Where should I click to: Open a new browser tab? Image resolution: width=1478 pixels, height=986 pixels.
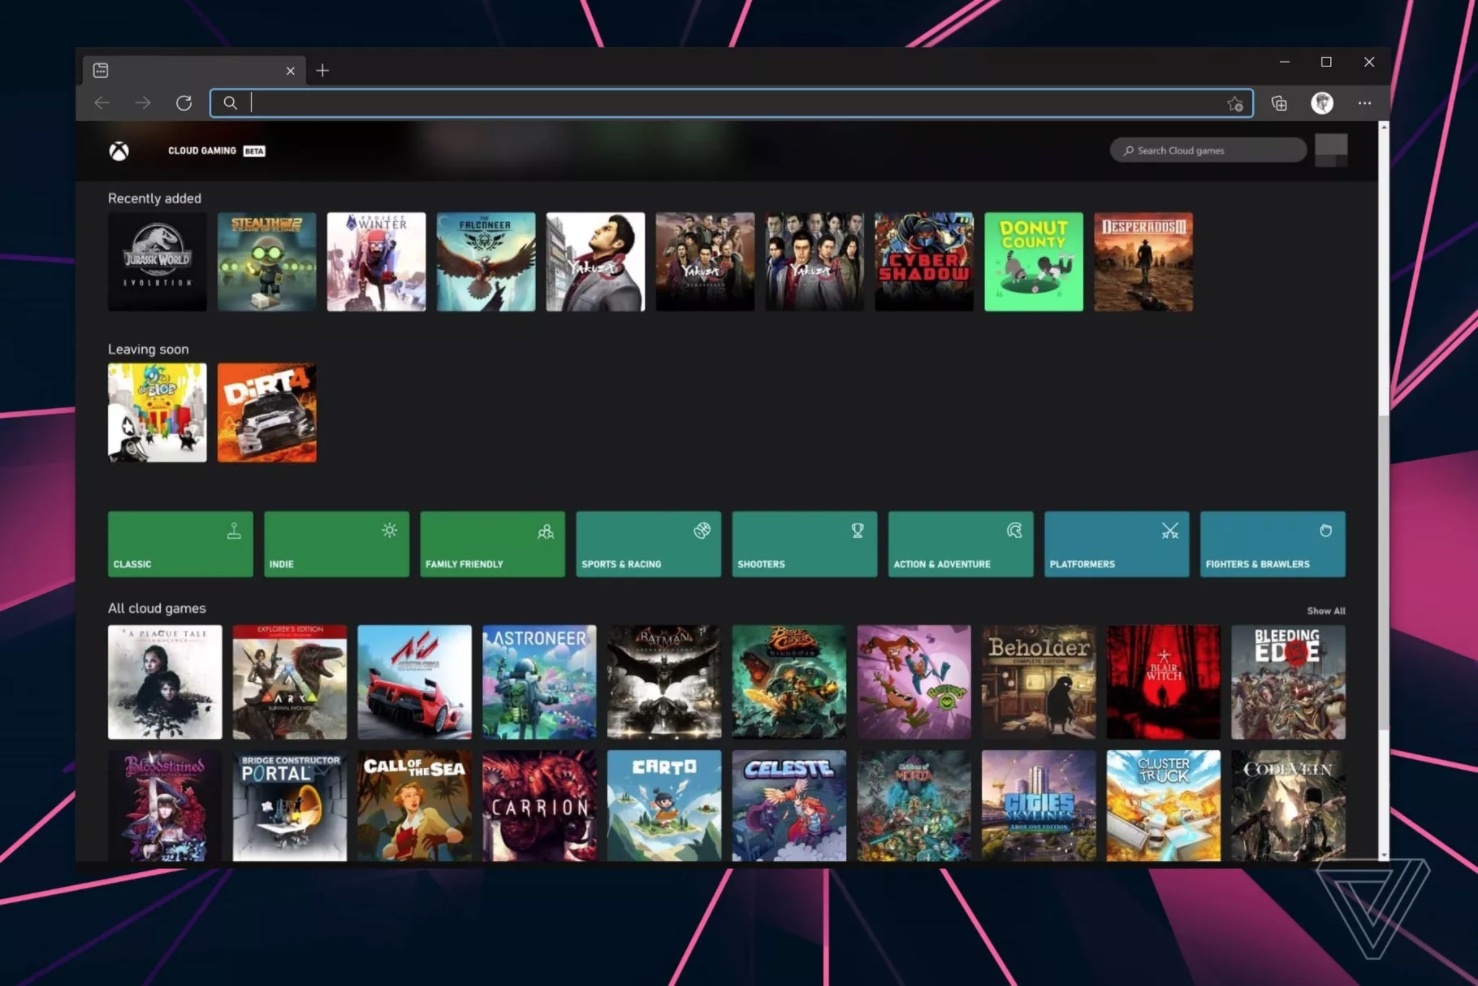[x=322, y=70]
